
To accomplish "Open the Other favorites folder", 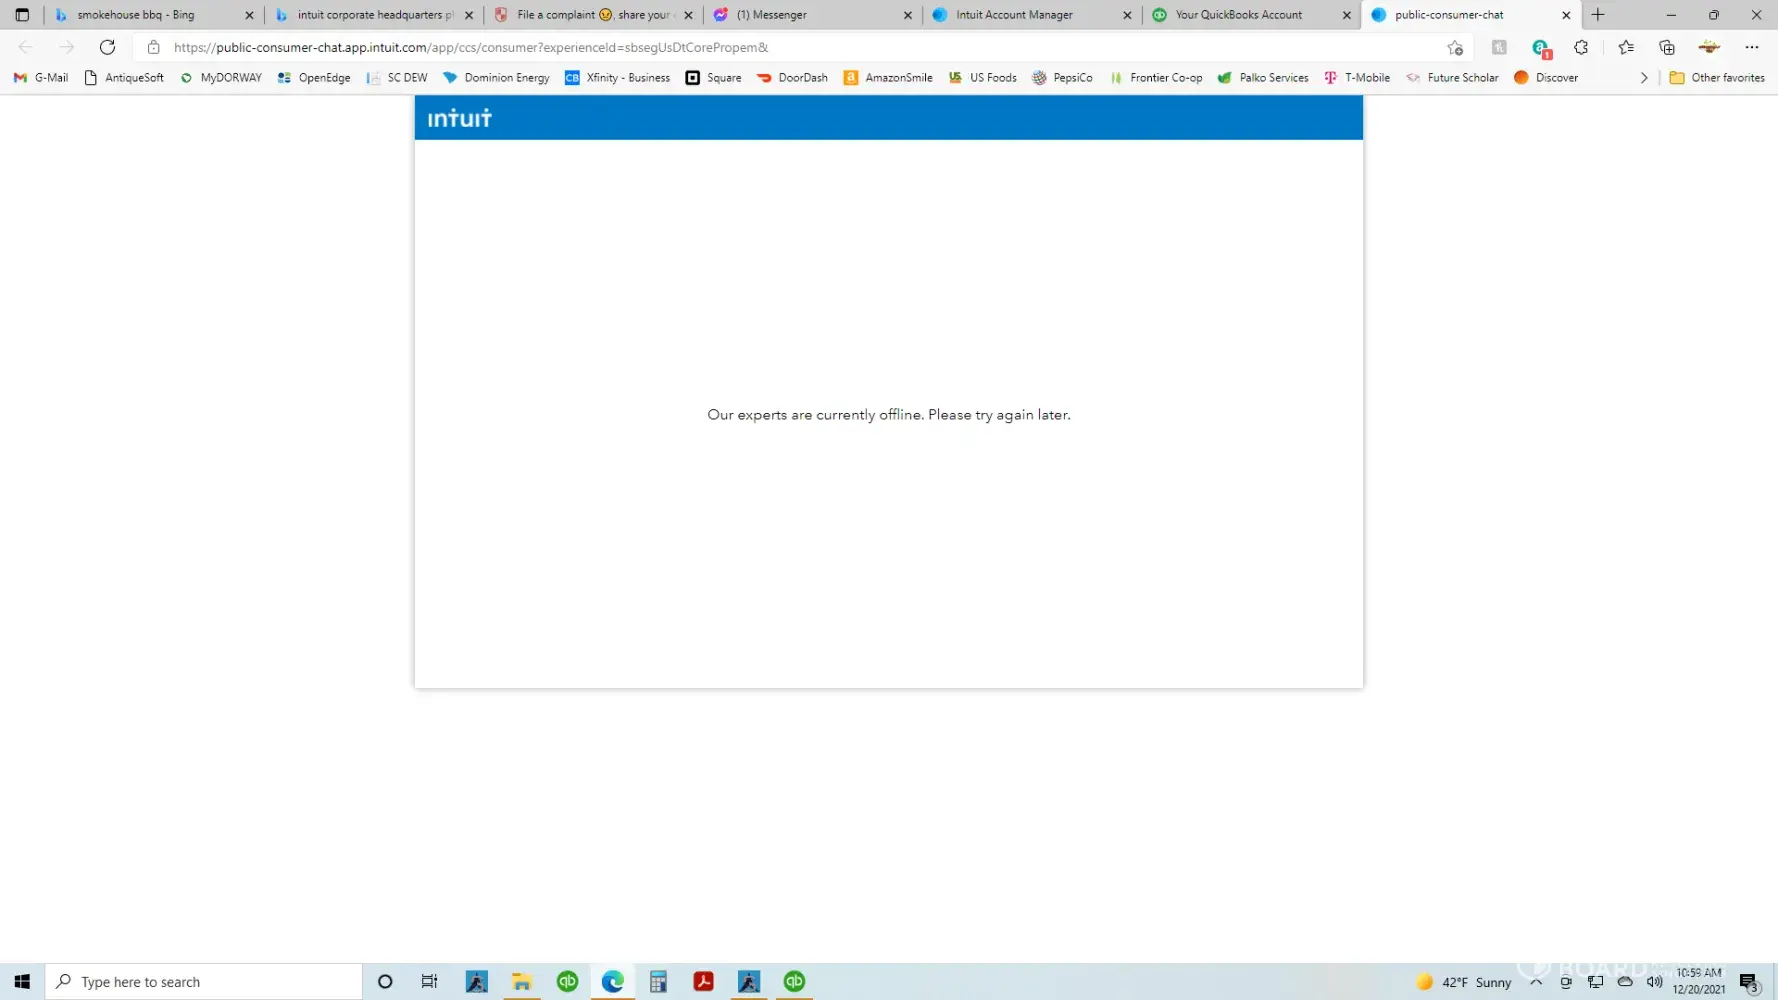I will 1717,78.
